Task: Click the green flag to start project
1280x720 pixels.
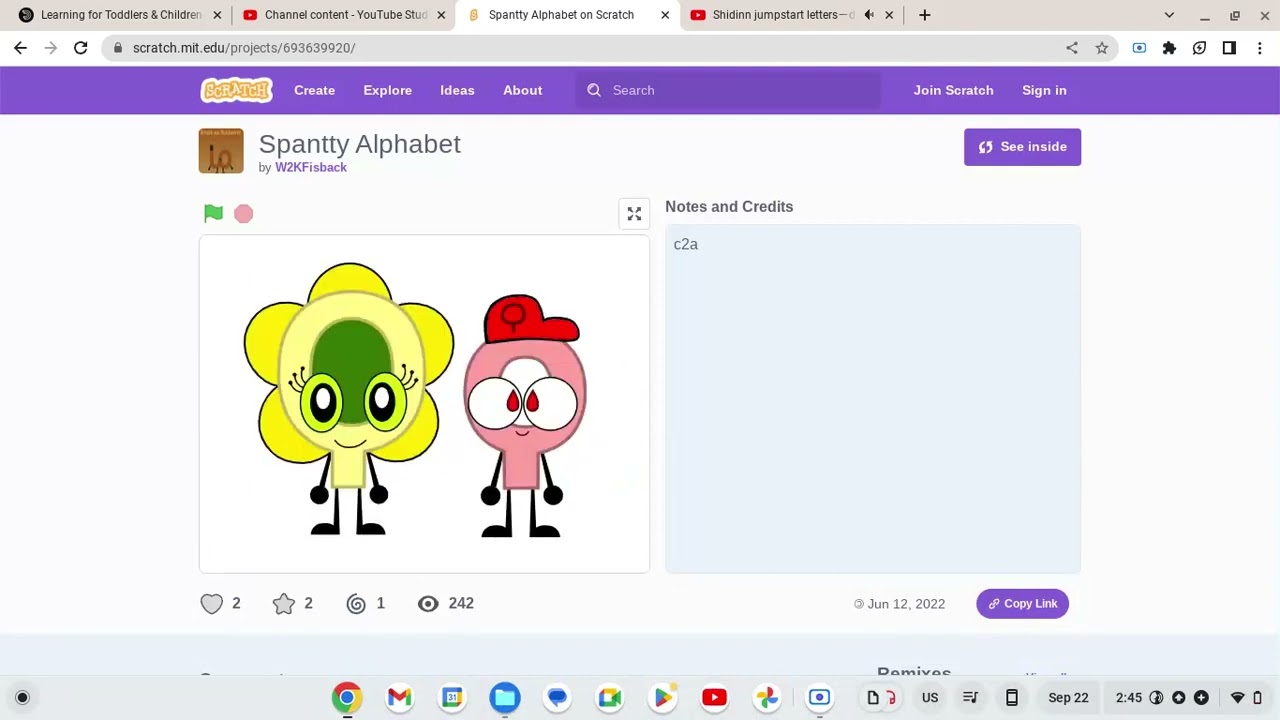Action: pos(213,213)
